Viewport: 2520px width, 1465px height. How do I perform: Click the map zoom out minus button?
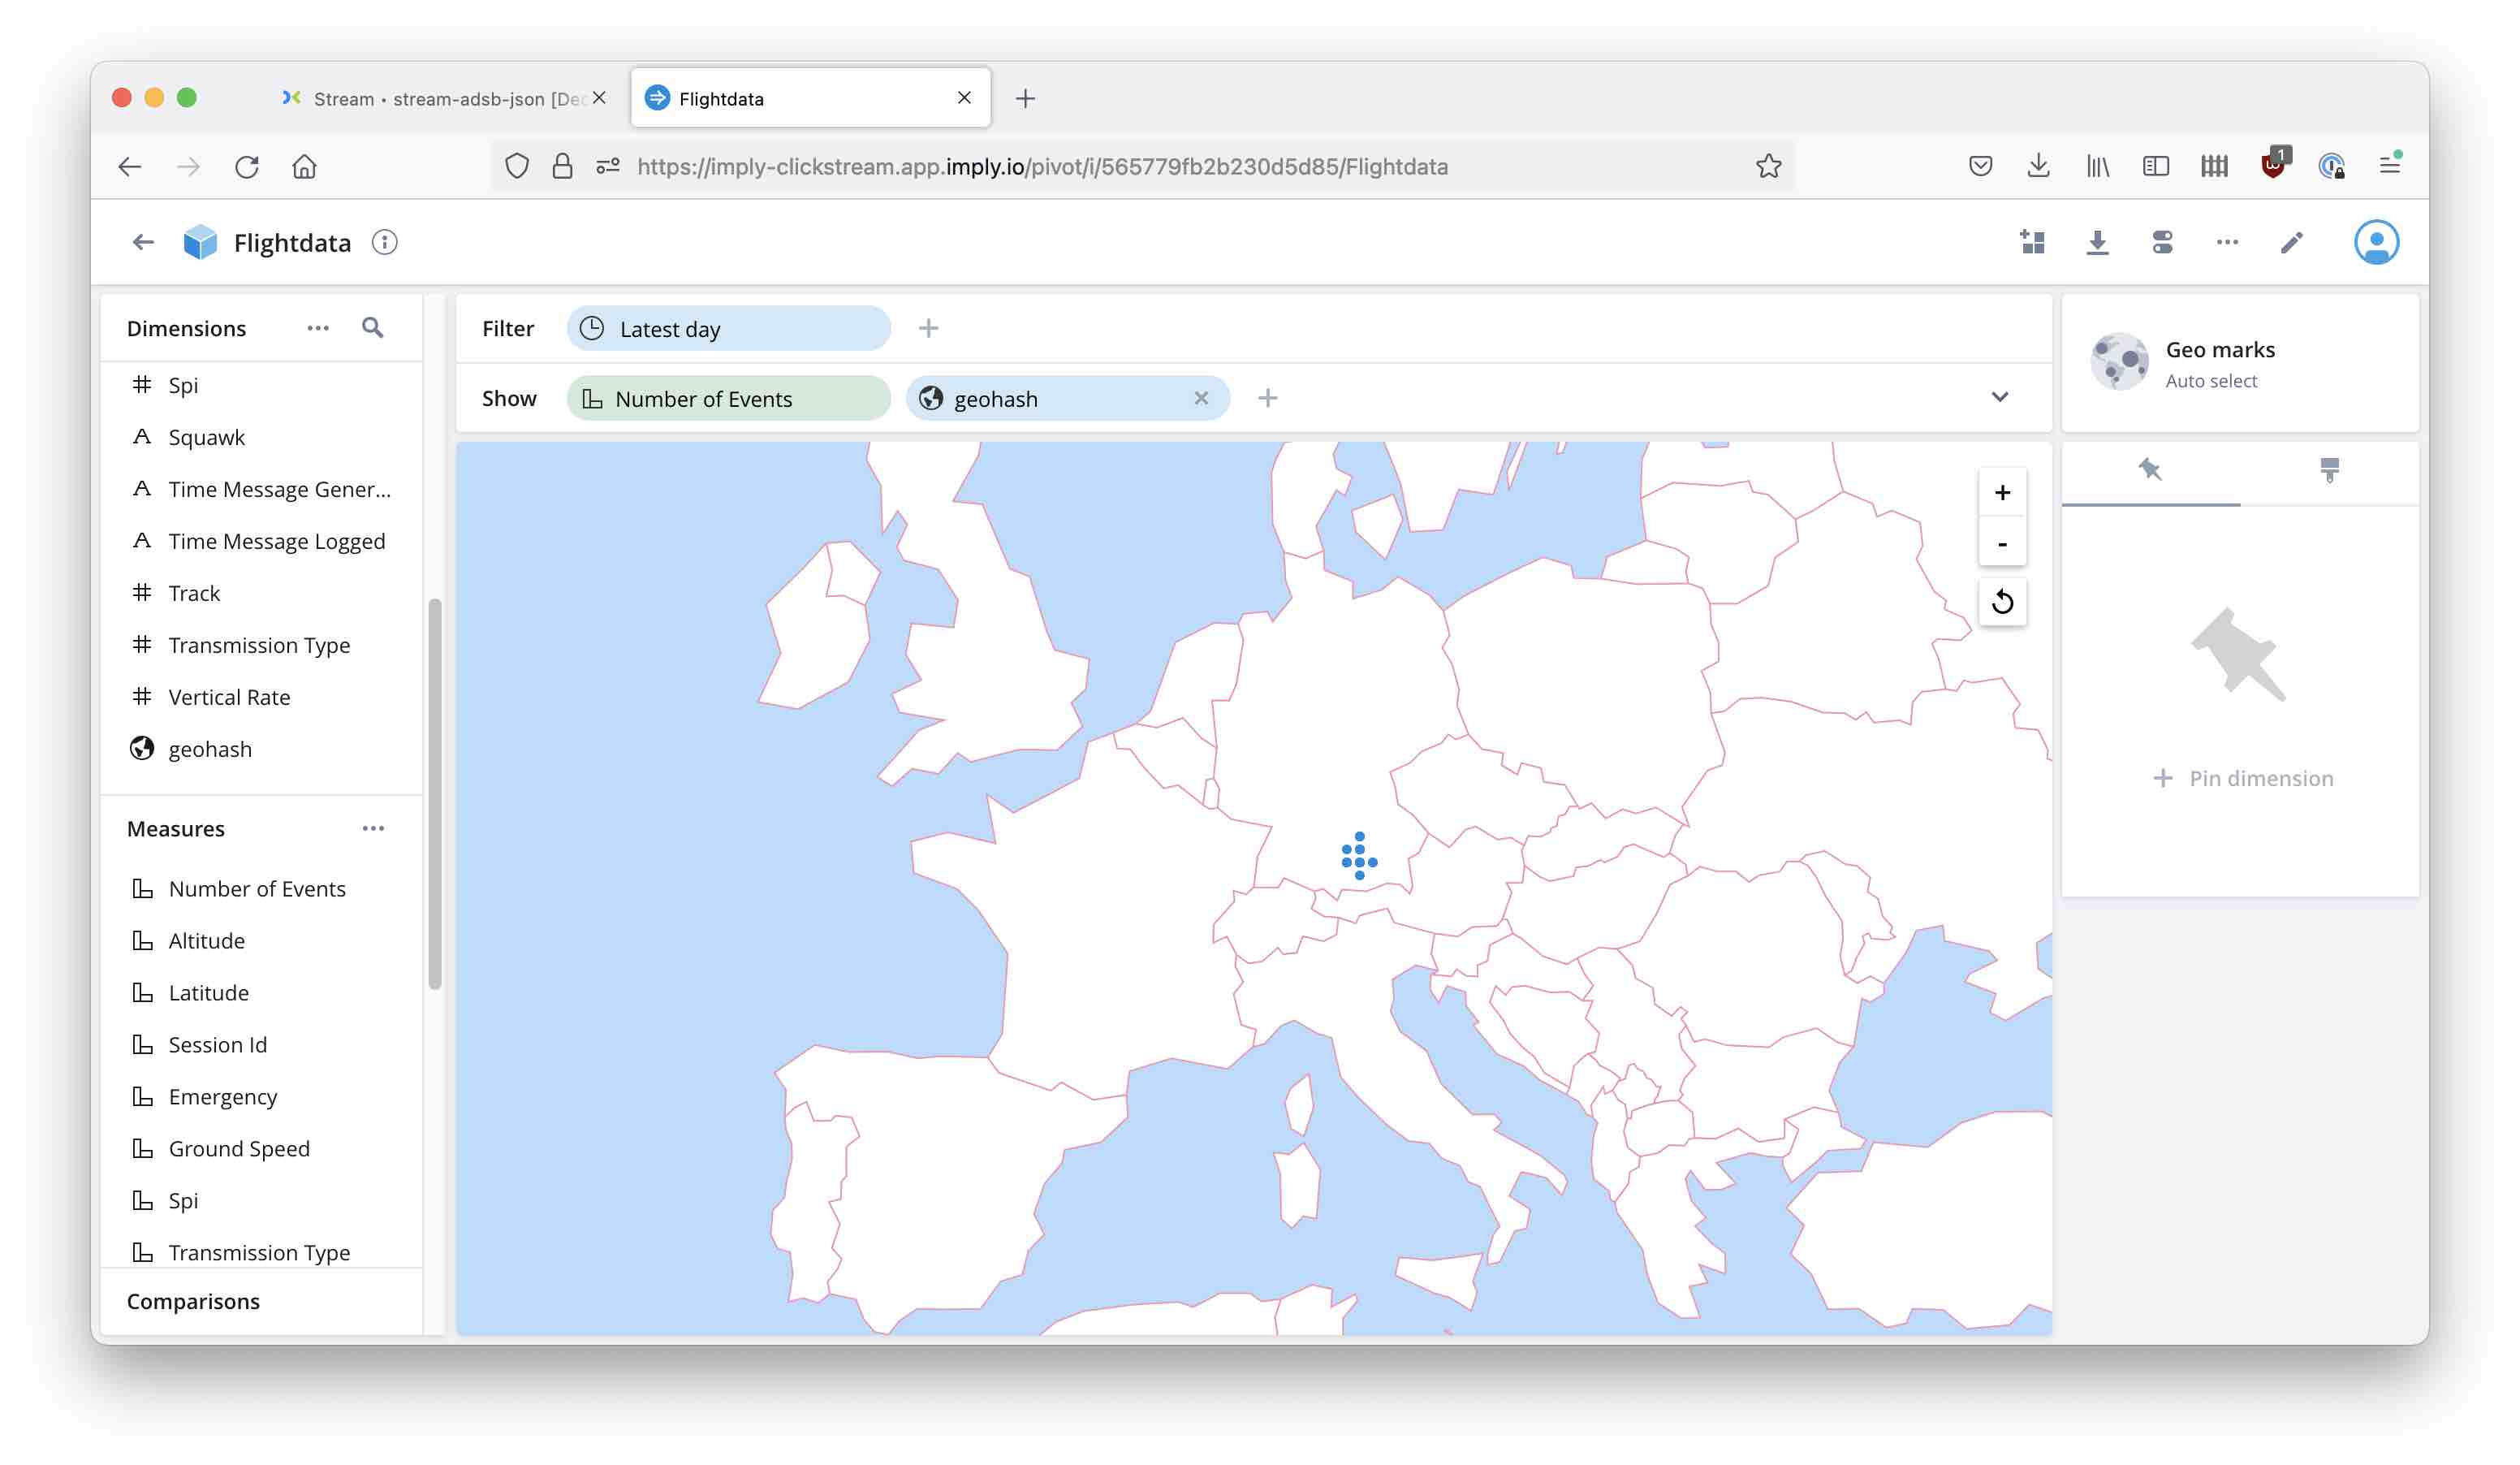[2001, 544]
